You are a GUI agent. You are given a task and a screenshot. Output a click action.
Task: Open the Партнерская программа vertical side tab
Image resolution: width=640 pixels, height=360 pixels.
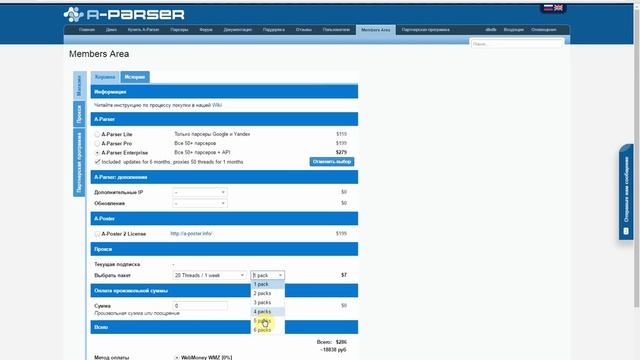pos(79,162)
